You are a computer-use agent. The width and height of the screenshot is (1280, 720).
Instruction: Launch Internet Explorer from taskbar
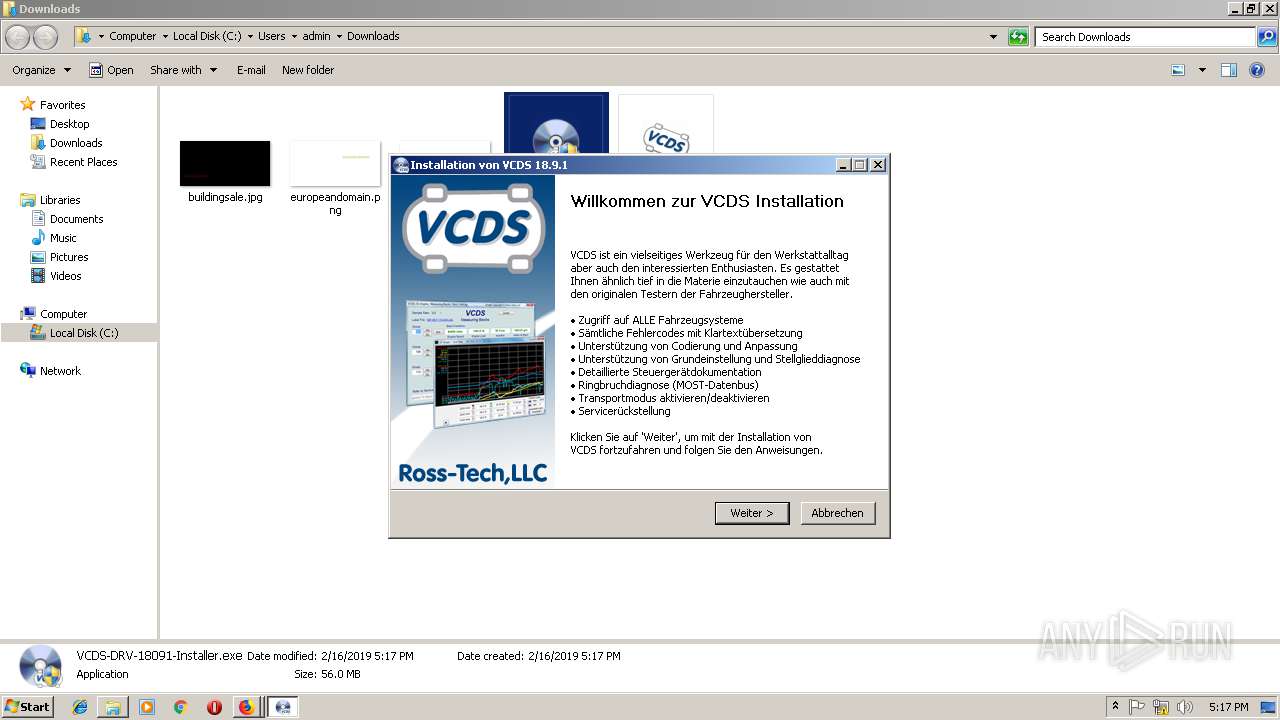click(80, 707)
